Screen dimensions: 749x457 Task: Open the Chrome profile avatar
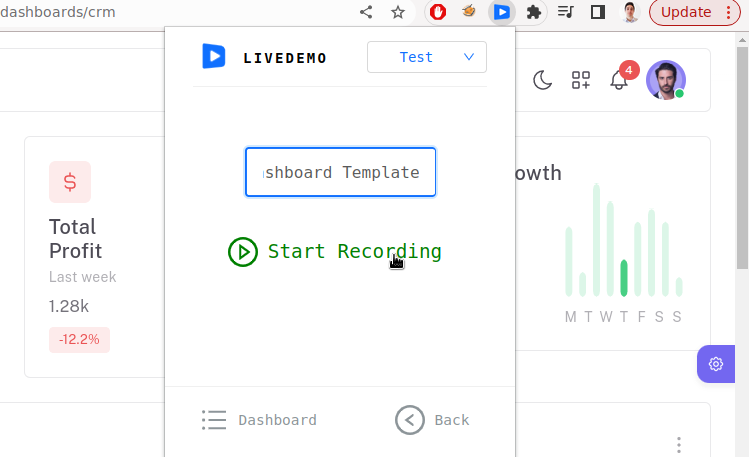pyautogui.click(x=630, y=12)
